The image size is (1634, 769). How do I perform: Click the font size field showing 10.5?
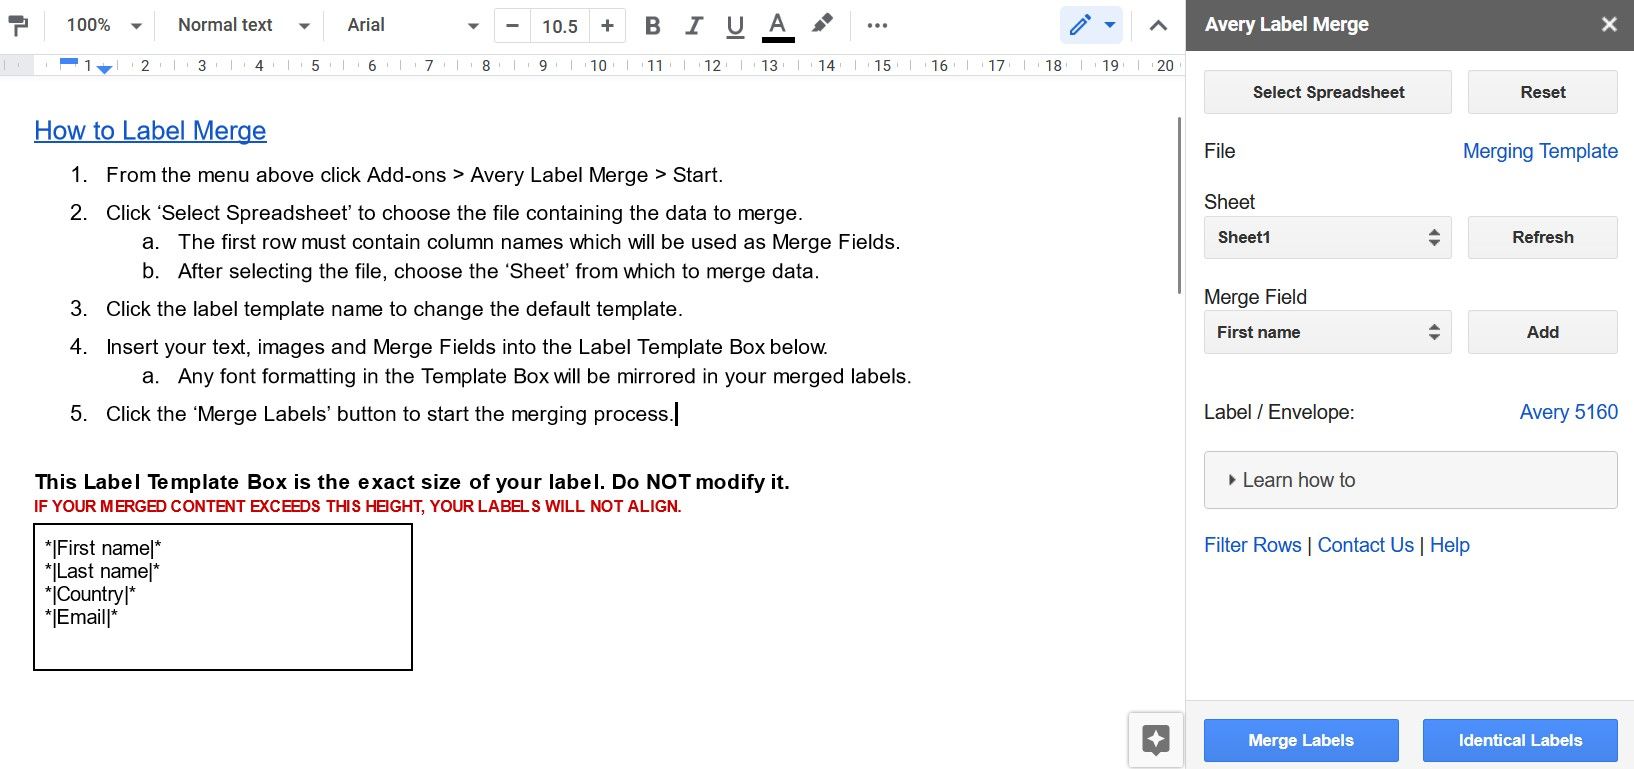[x=560, y=26]
